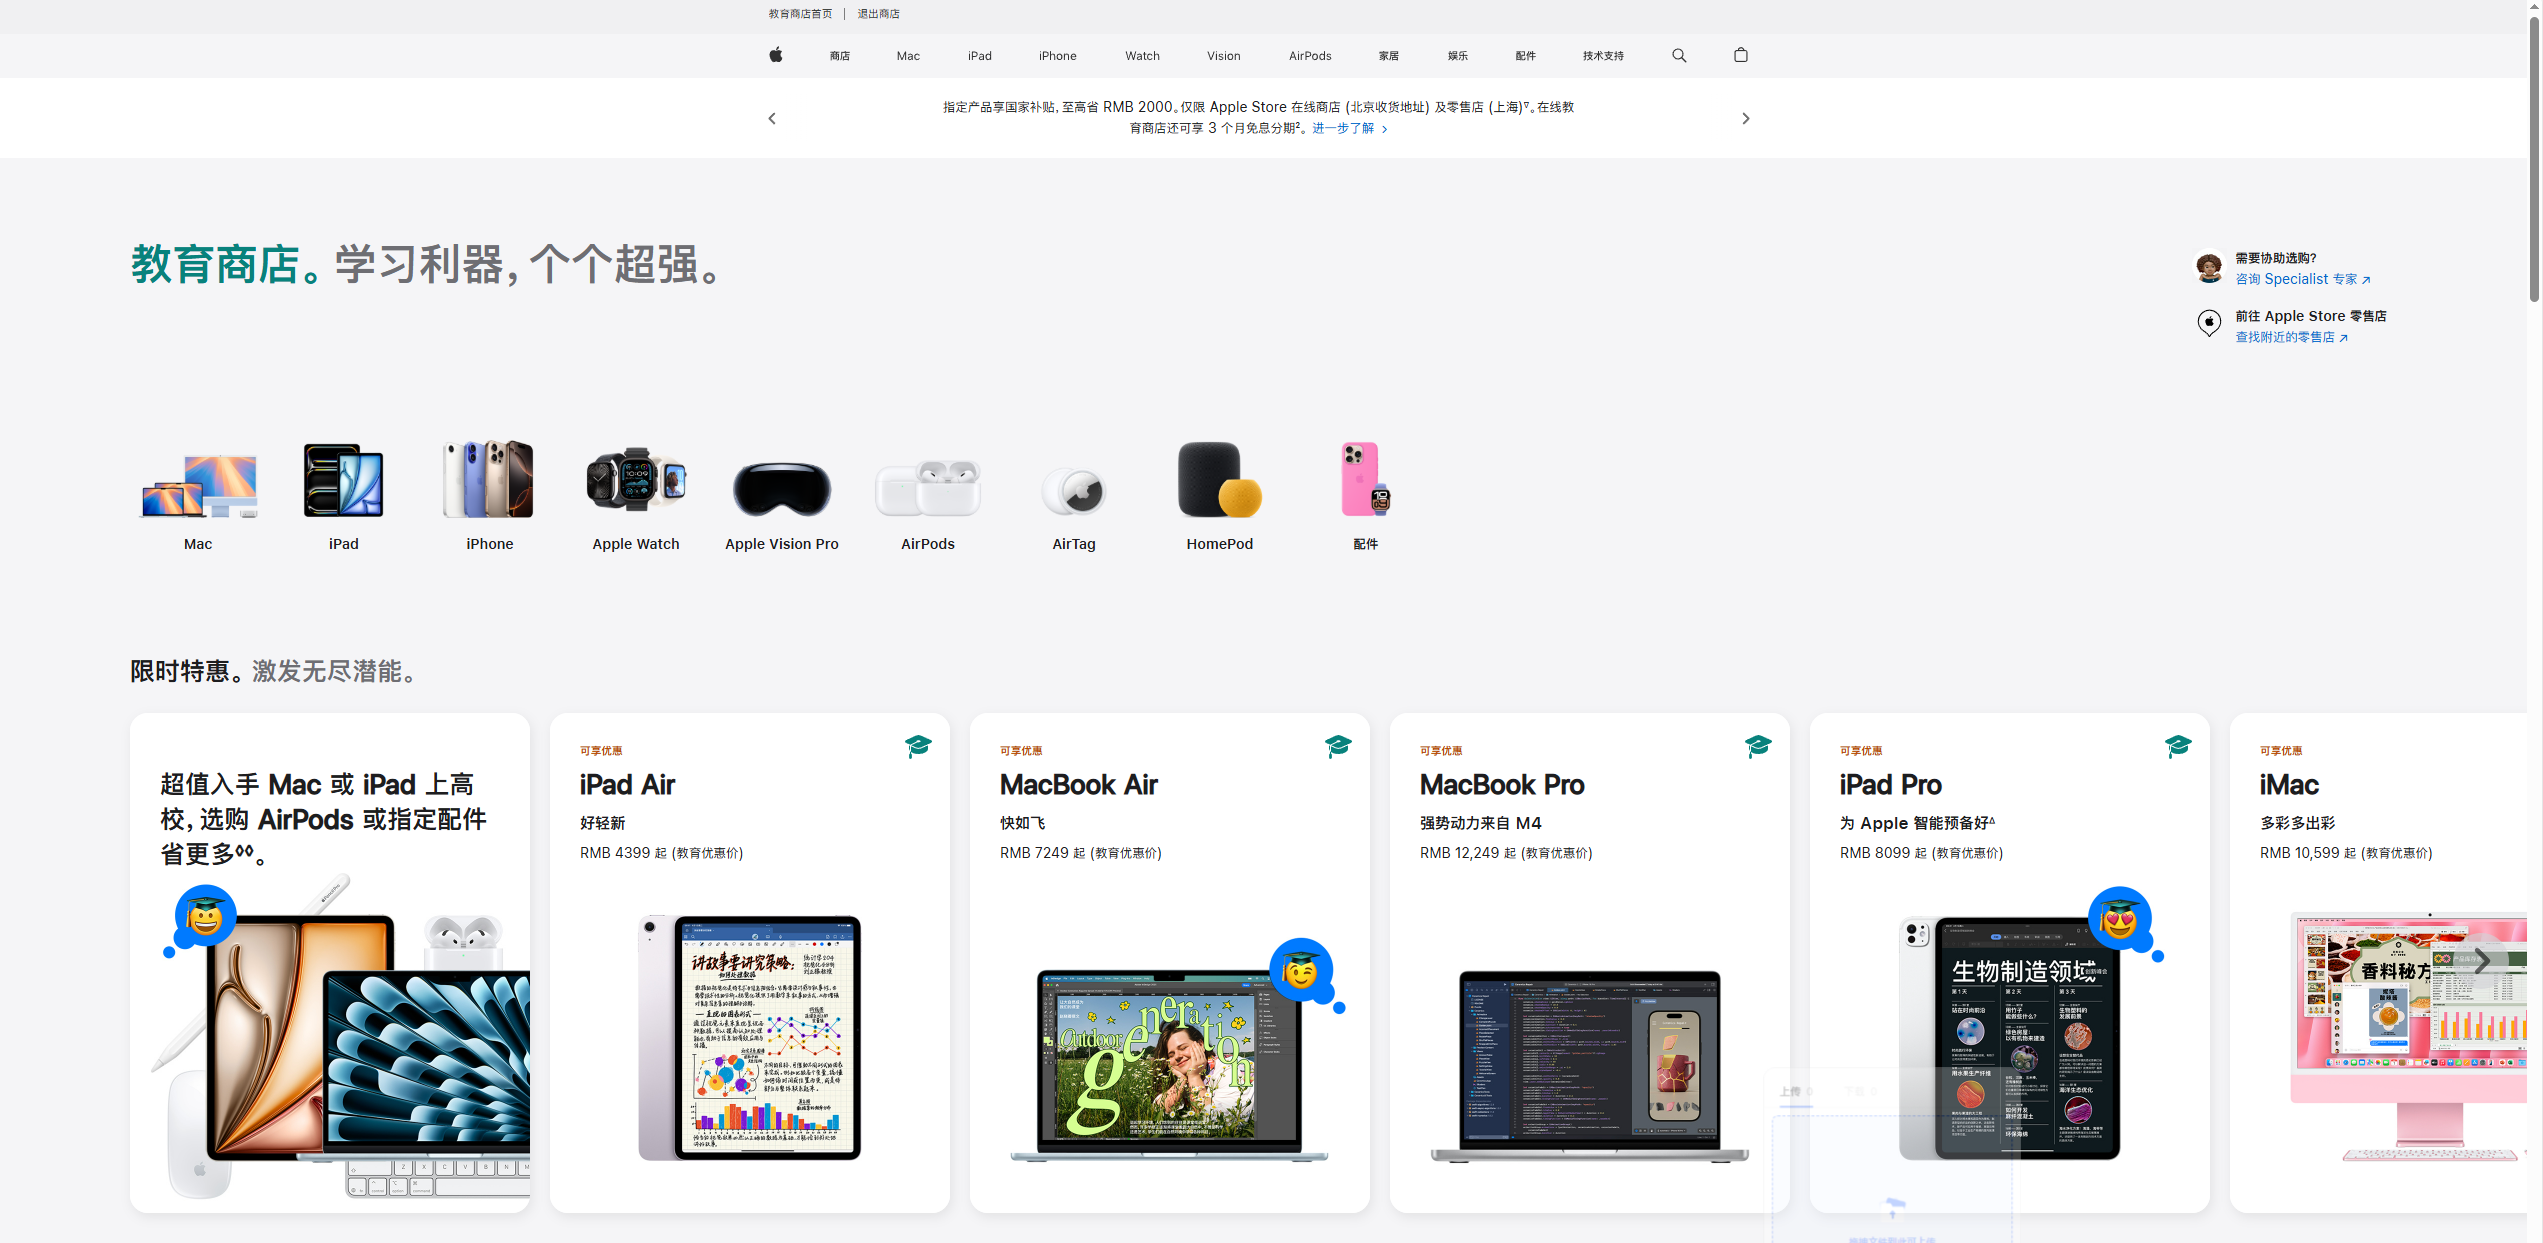Click the iPad Air product image
Screen dimensions: 2543x1243
(750, 1037)
